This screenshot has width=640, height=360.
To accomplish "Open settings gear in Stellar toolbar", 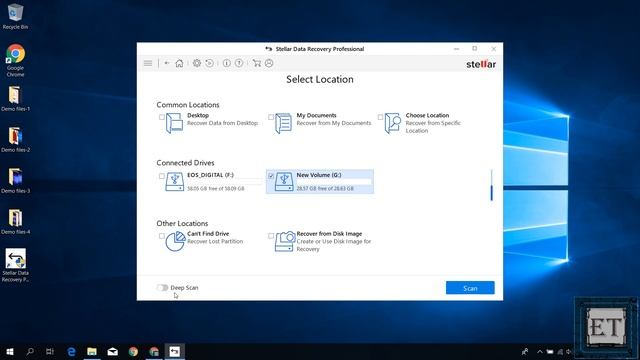I will (x=197, y=63).
